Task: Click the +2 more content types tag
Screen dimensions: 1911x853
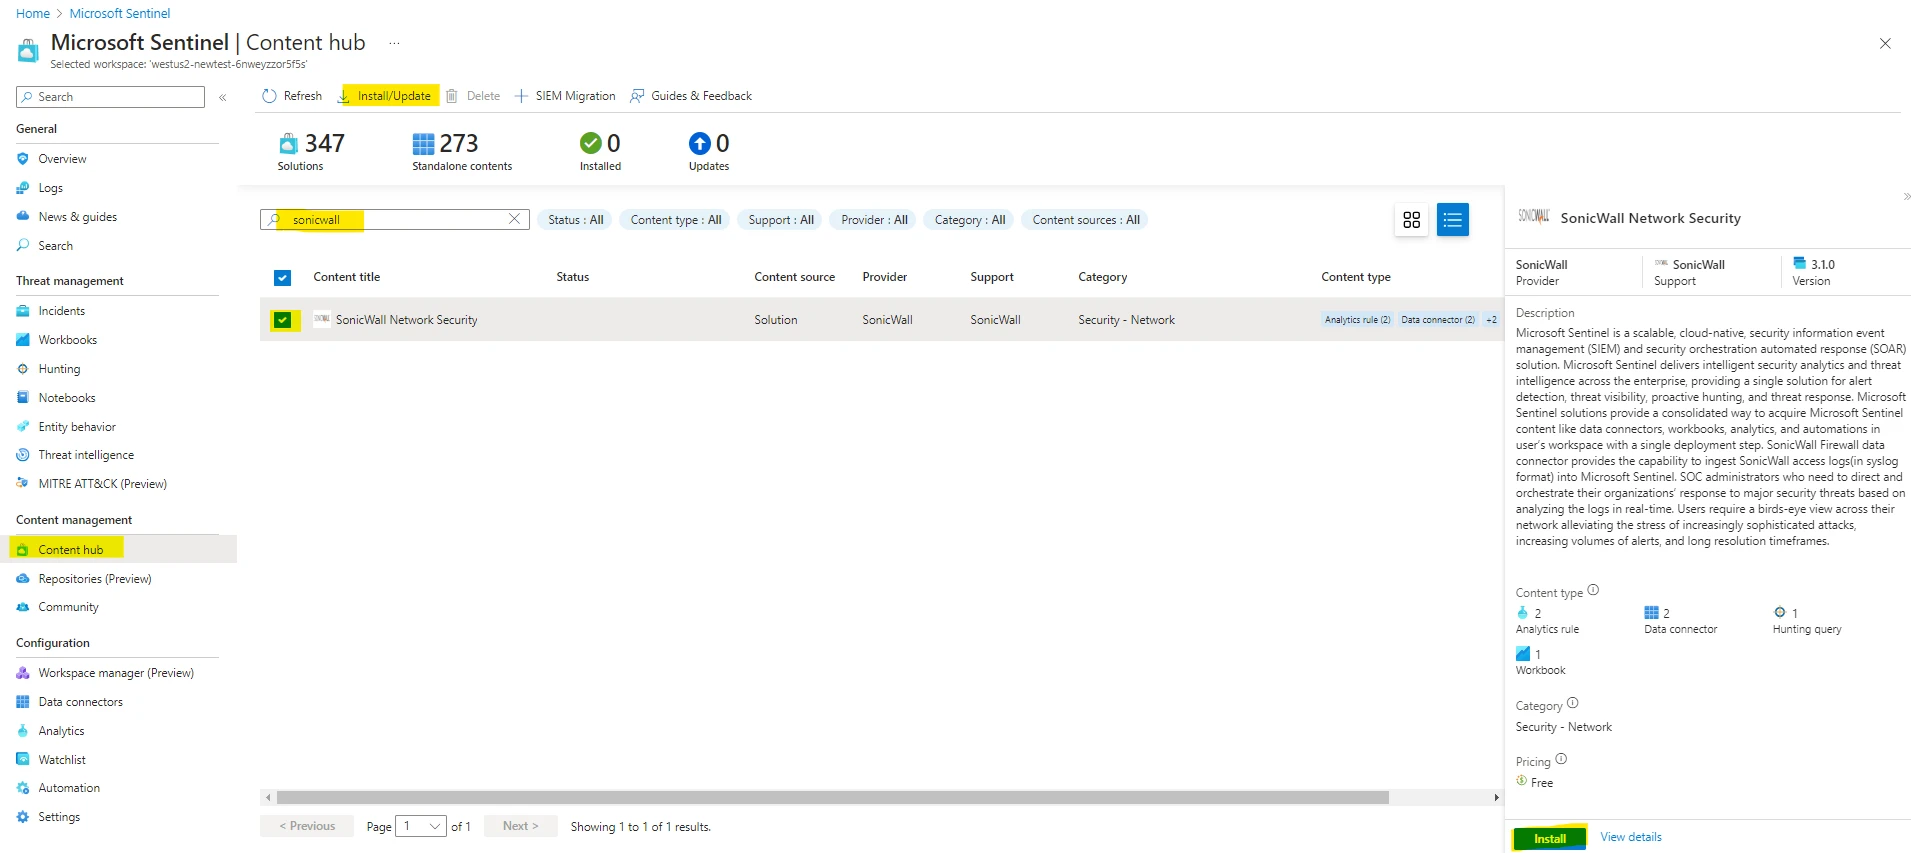Action: (x=1491, y=320)
